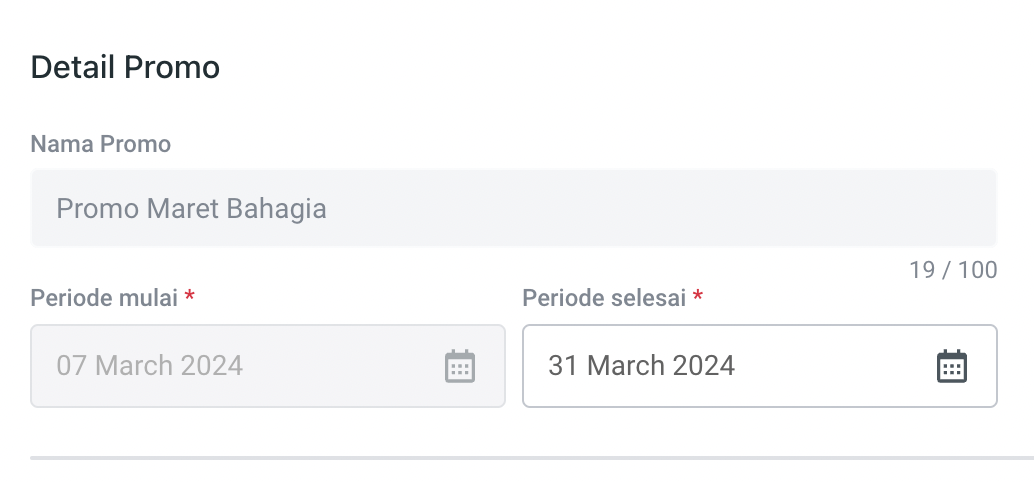
Task: Click the Nama Promo label
Action: pyautogui.click(x=101, y=144)
